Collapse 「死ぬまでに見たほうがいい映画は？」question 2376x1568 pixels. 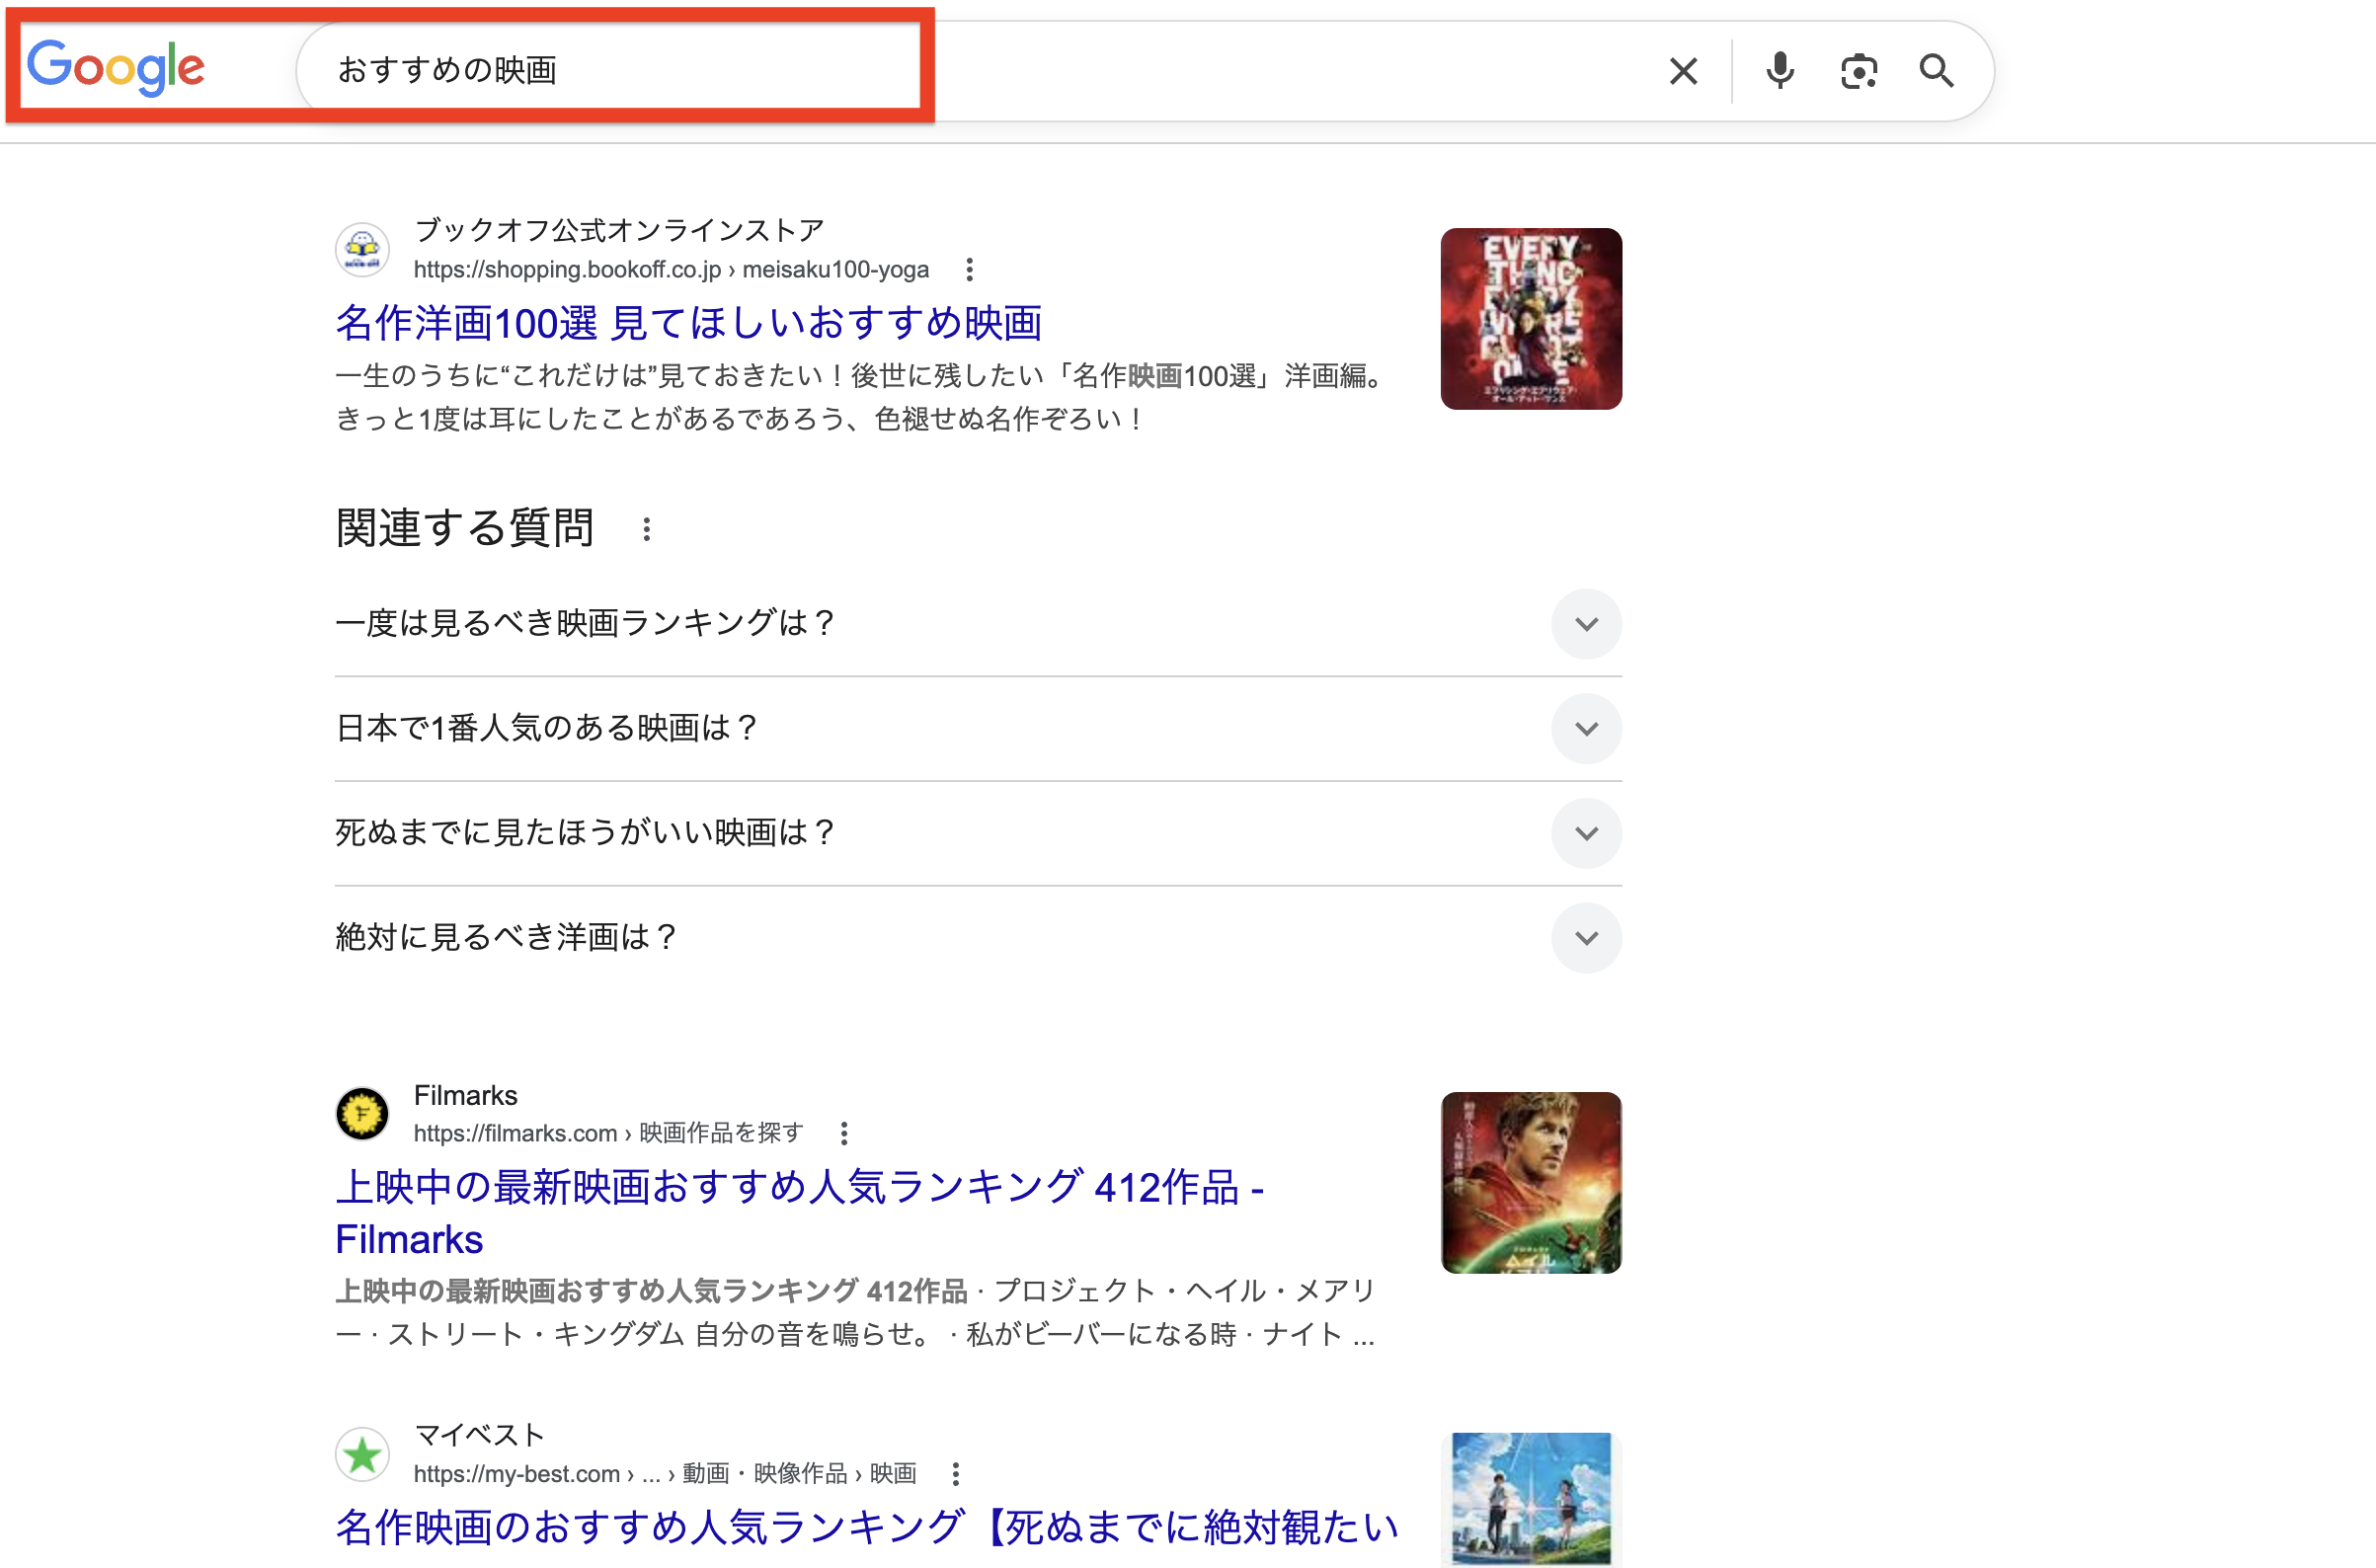tap(1586, 833)
